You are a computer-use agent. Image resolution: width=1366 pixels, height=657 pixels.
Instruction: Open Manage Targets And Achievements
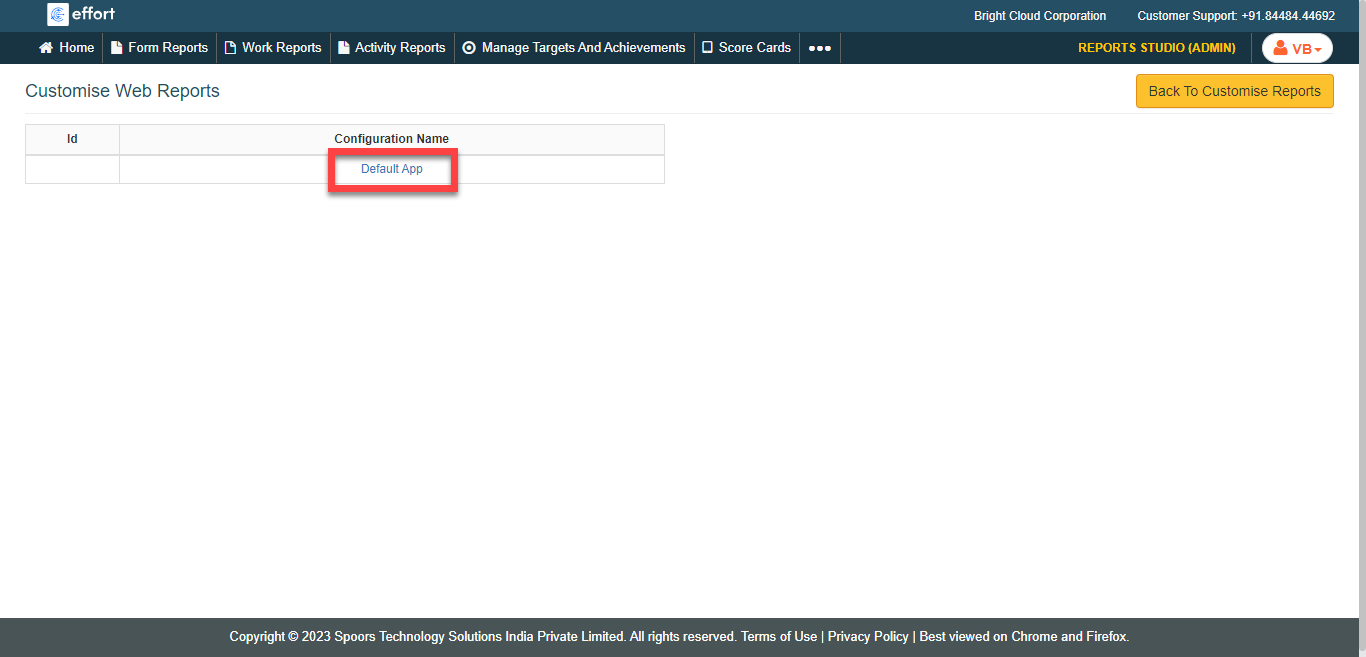pyautogui.click(x=574, y=48)
